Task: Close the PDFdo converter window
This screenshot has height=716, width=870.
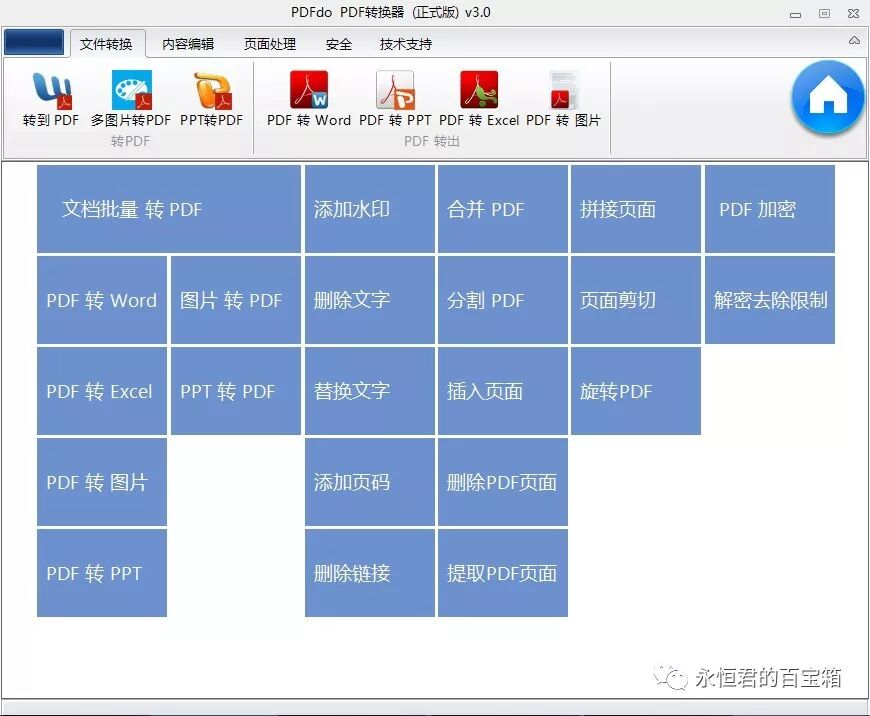Action: coord(853,13)
